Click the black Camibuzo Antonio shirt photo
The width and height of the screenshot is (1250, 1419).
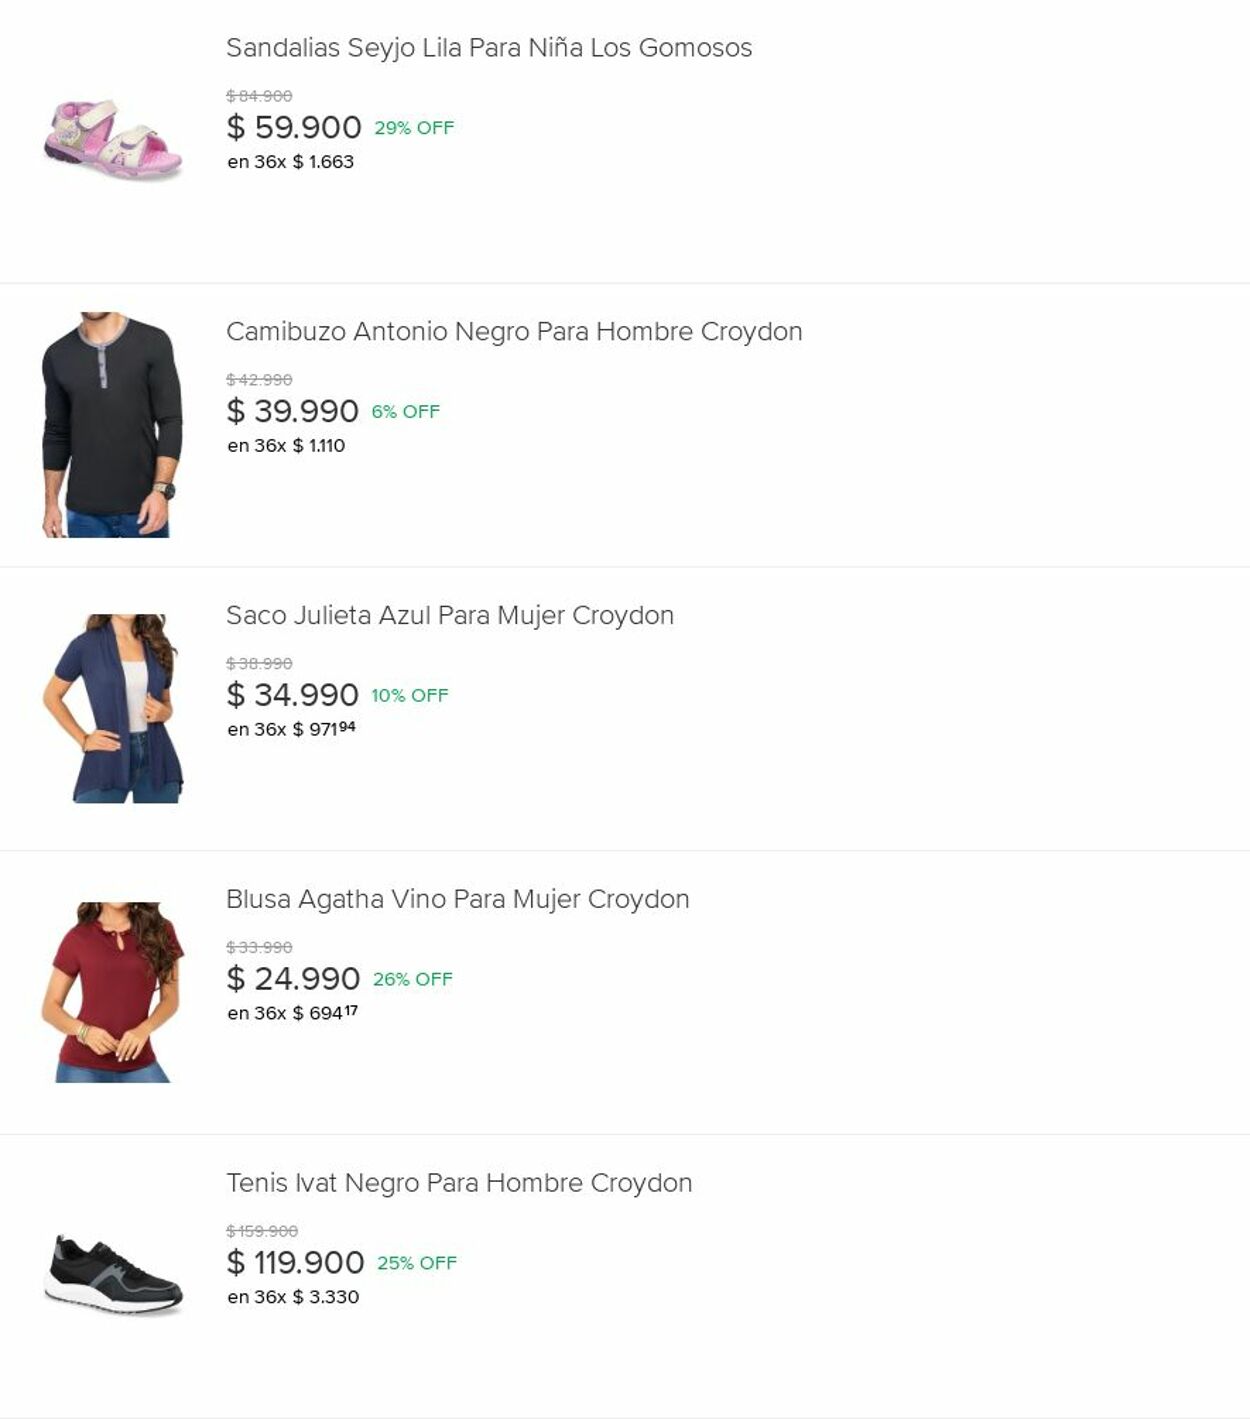tap(111, 425)
